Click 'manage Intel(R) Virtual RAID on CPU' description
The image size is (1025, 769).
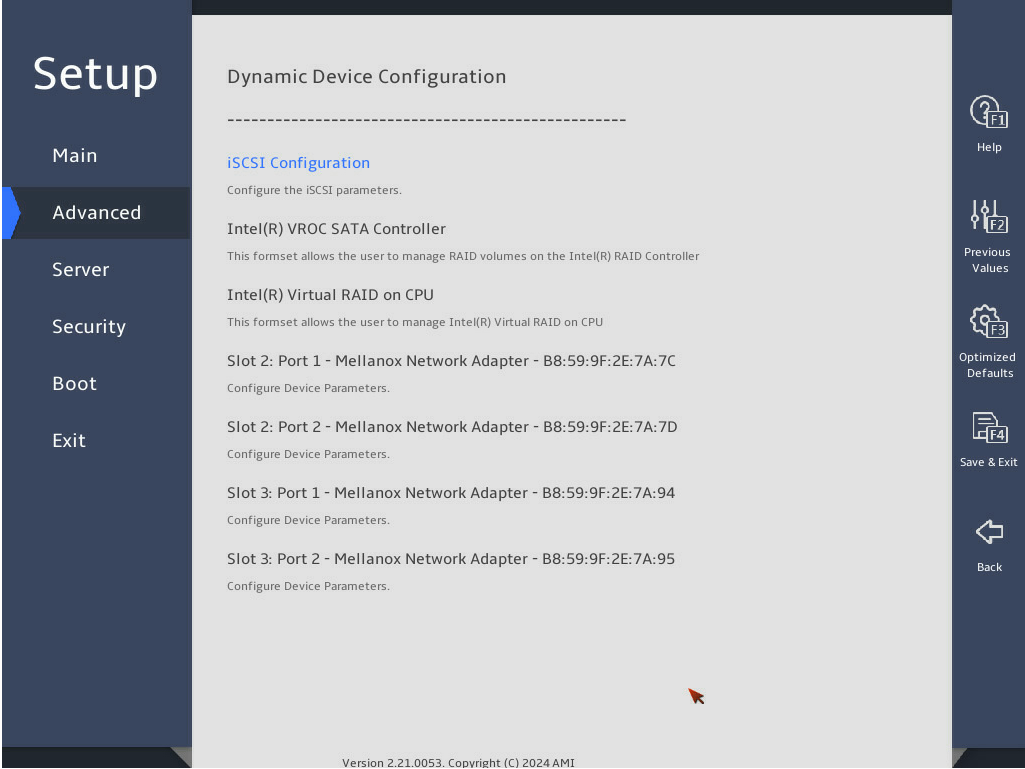[414, 322]
